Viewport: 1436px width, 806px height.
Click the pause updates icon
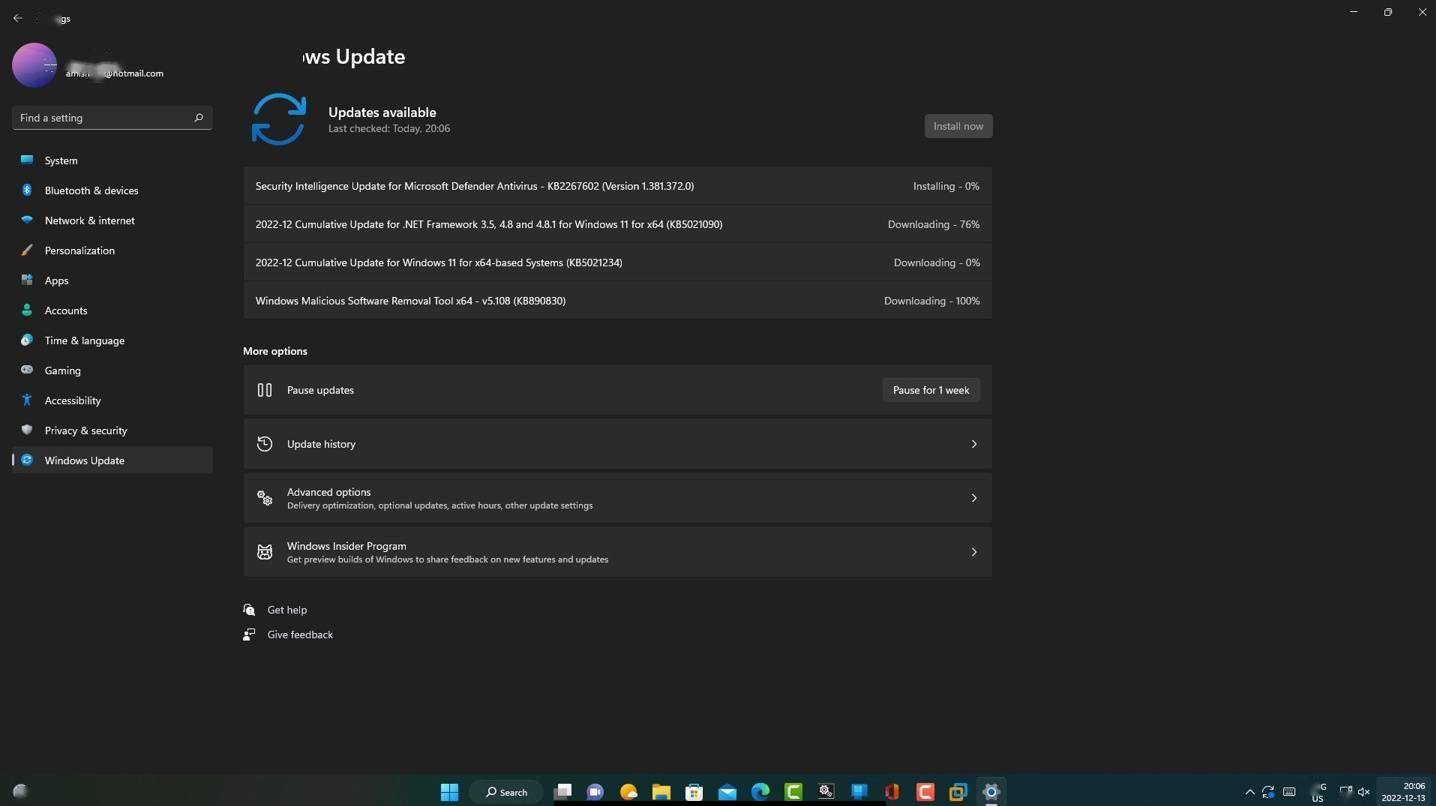click(x=265, y=390)
